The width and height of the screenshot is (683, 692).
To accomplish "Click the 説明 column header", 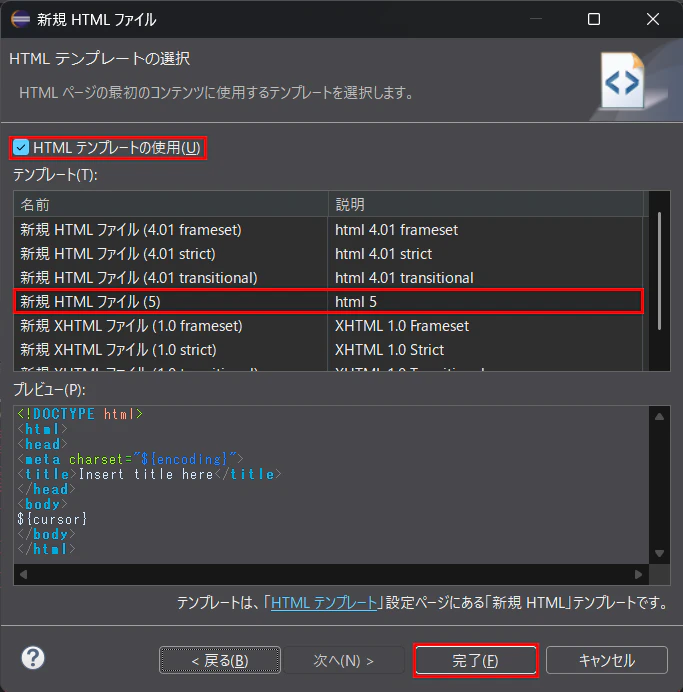I will [x=485, y=204].
